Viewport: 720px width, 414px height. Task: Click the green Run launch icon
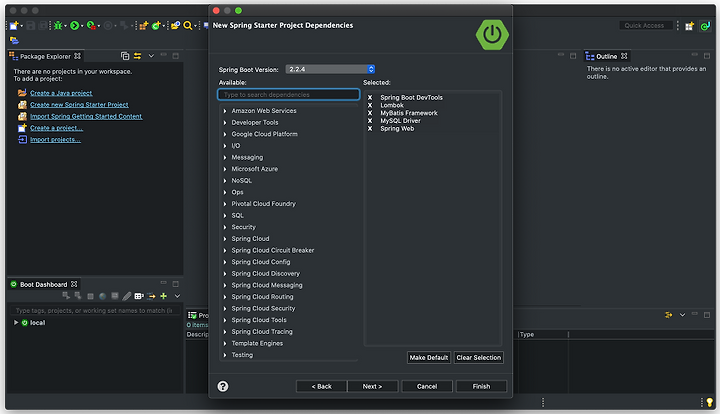[x=74, y=26]
